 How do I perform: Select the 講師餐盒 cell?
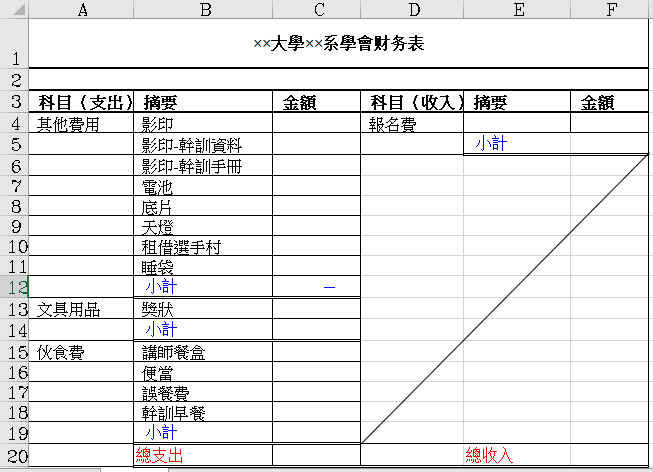point(202,352)
